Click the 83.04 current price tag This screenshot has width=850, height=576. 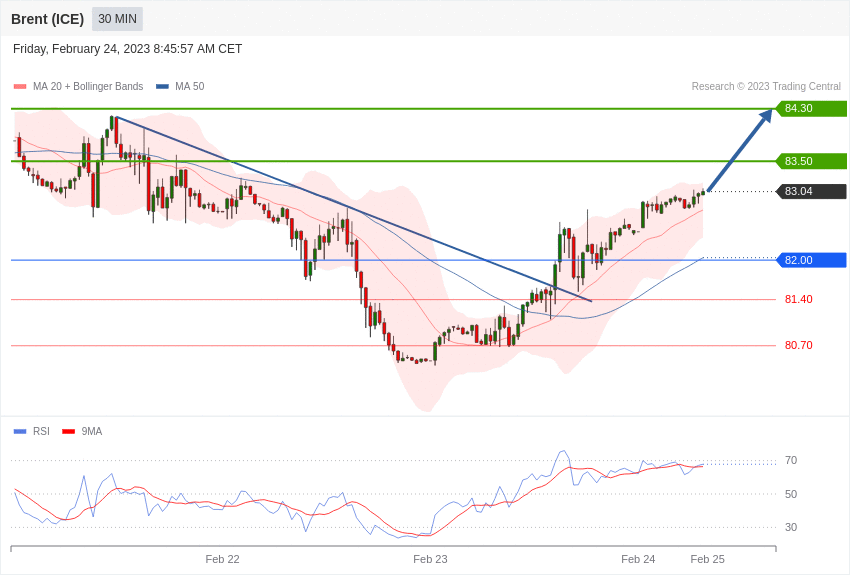point(812,191)
